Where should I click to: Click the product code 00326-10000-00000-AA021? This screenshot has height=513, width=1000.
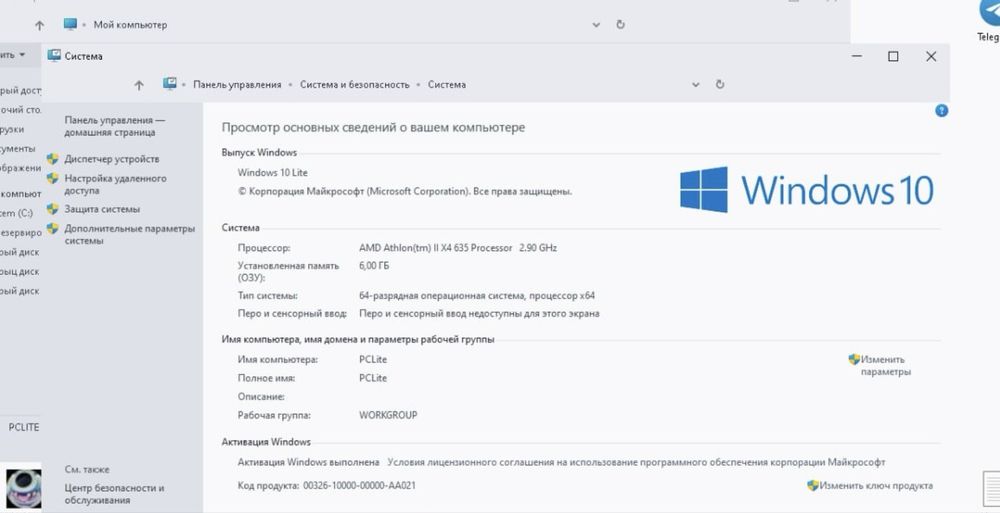point(359,485)
